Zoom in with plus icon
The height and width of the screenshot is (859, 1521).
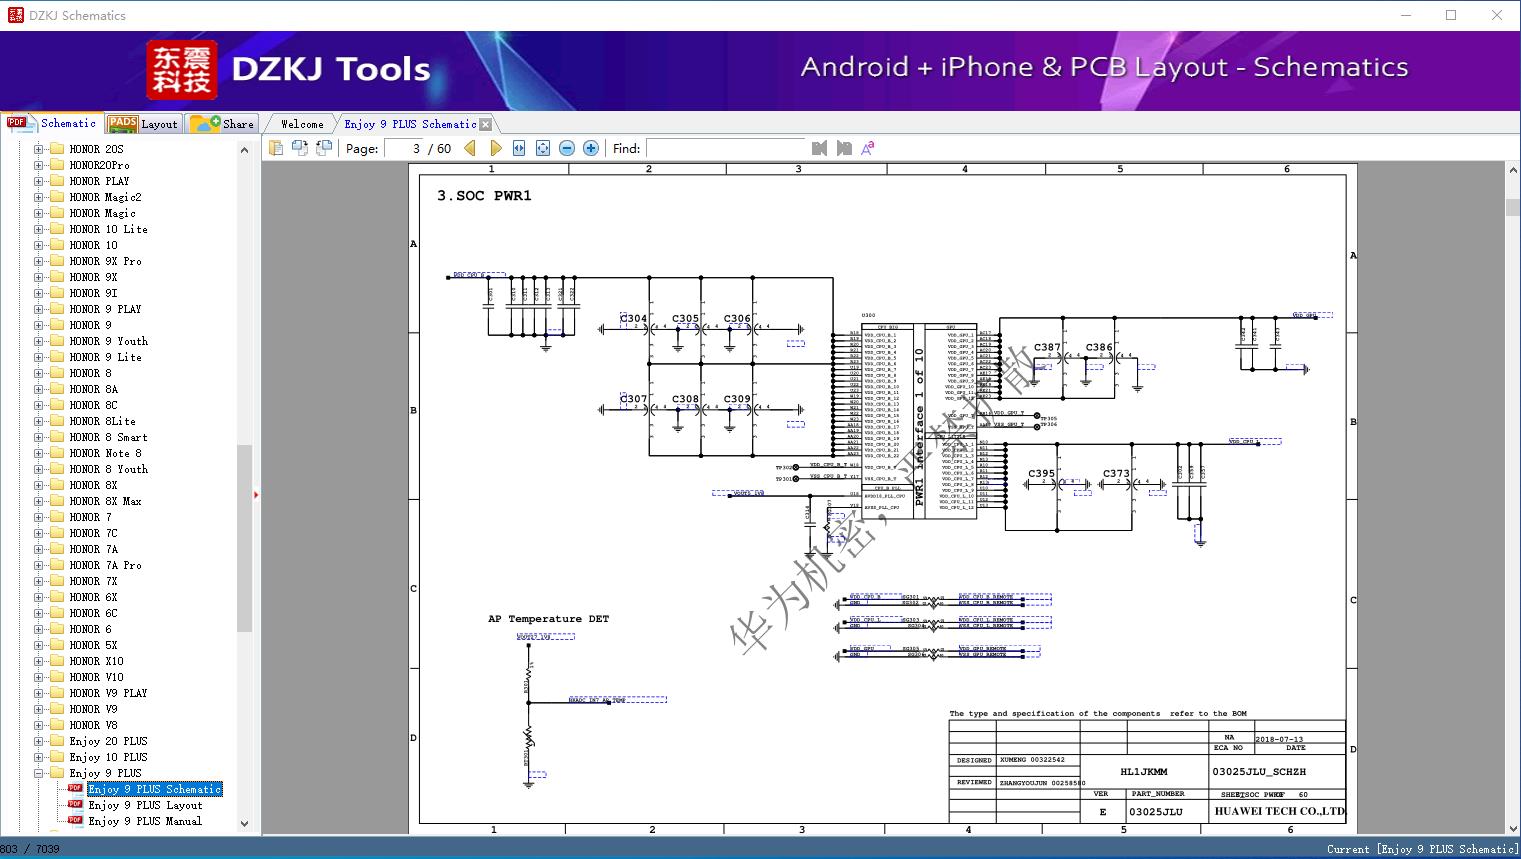[x=591, y=148]
